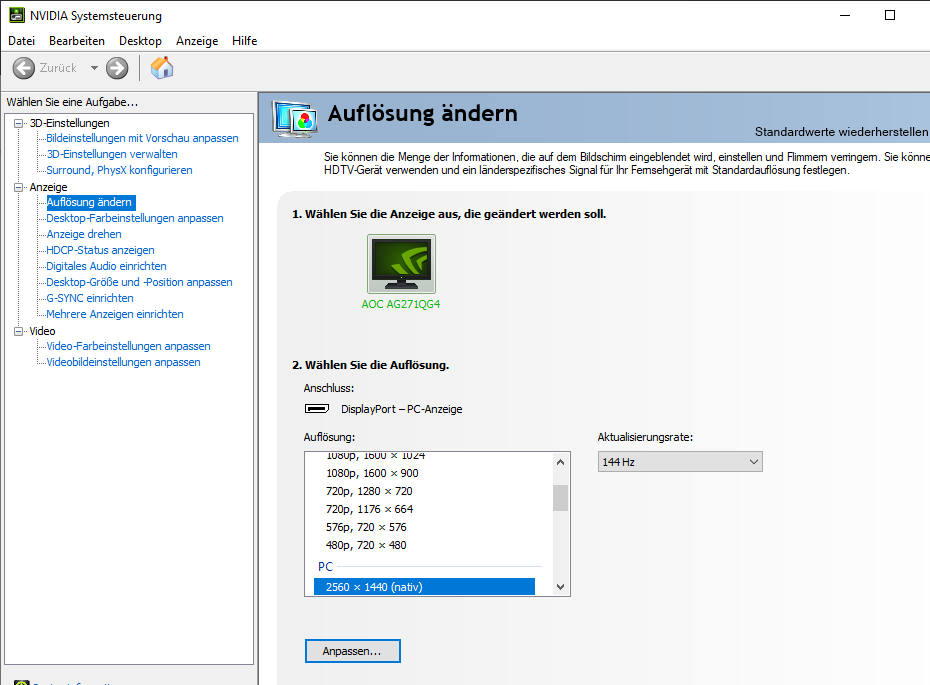Click the NVIDIA app icon in title bar

[x=17, y=15]
